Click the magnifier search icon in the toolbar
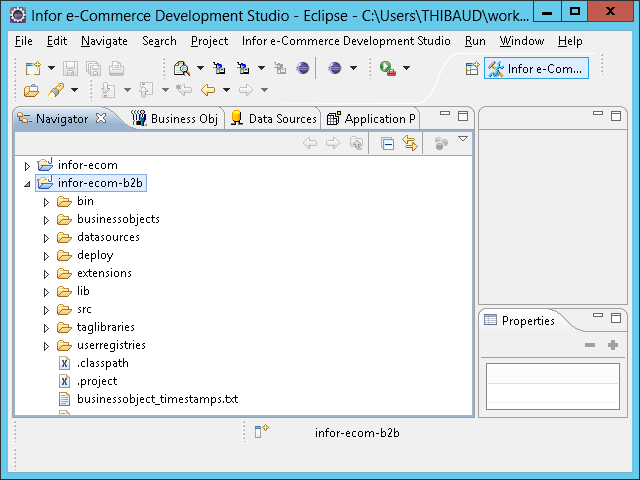Viewport: 640px width, 480px height. 181,68
